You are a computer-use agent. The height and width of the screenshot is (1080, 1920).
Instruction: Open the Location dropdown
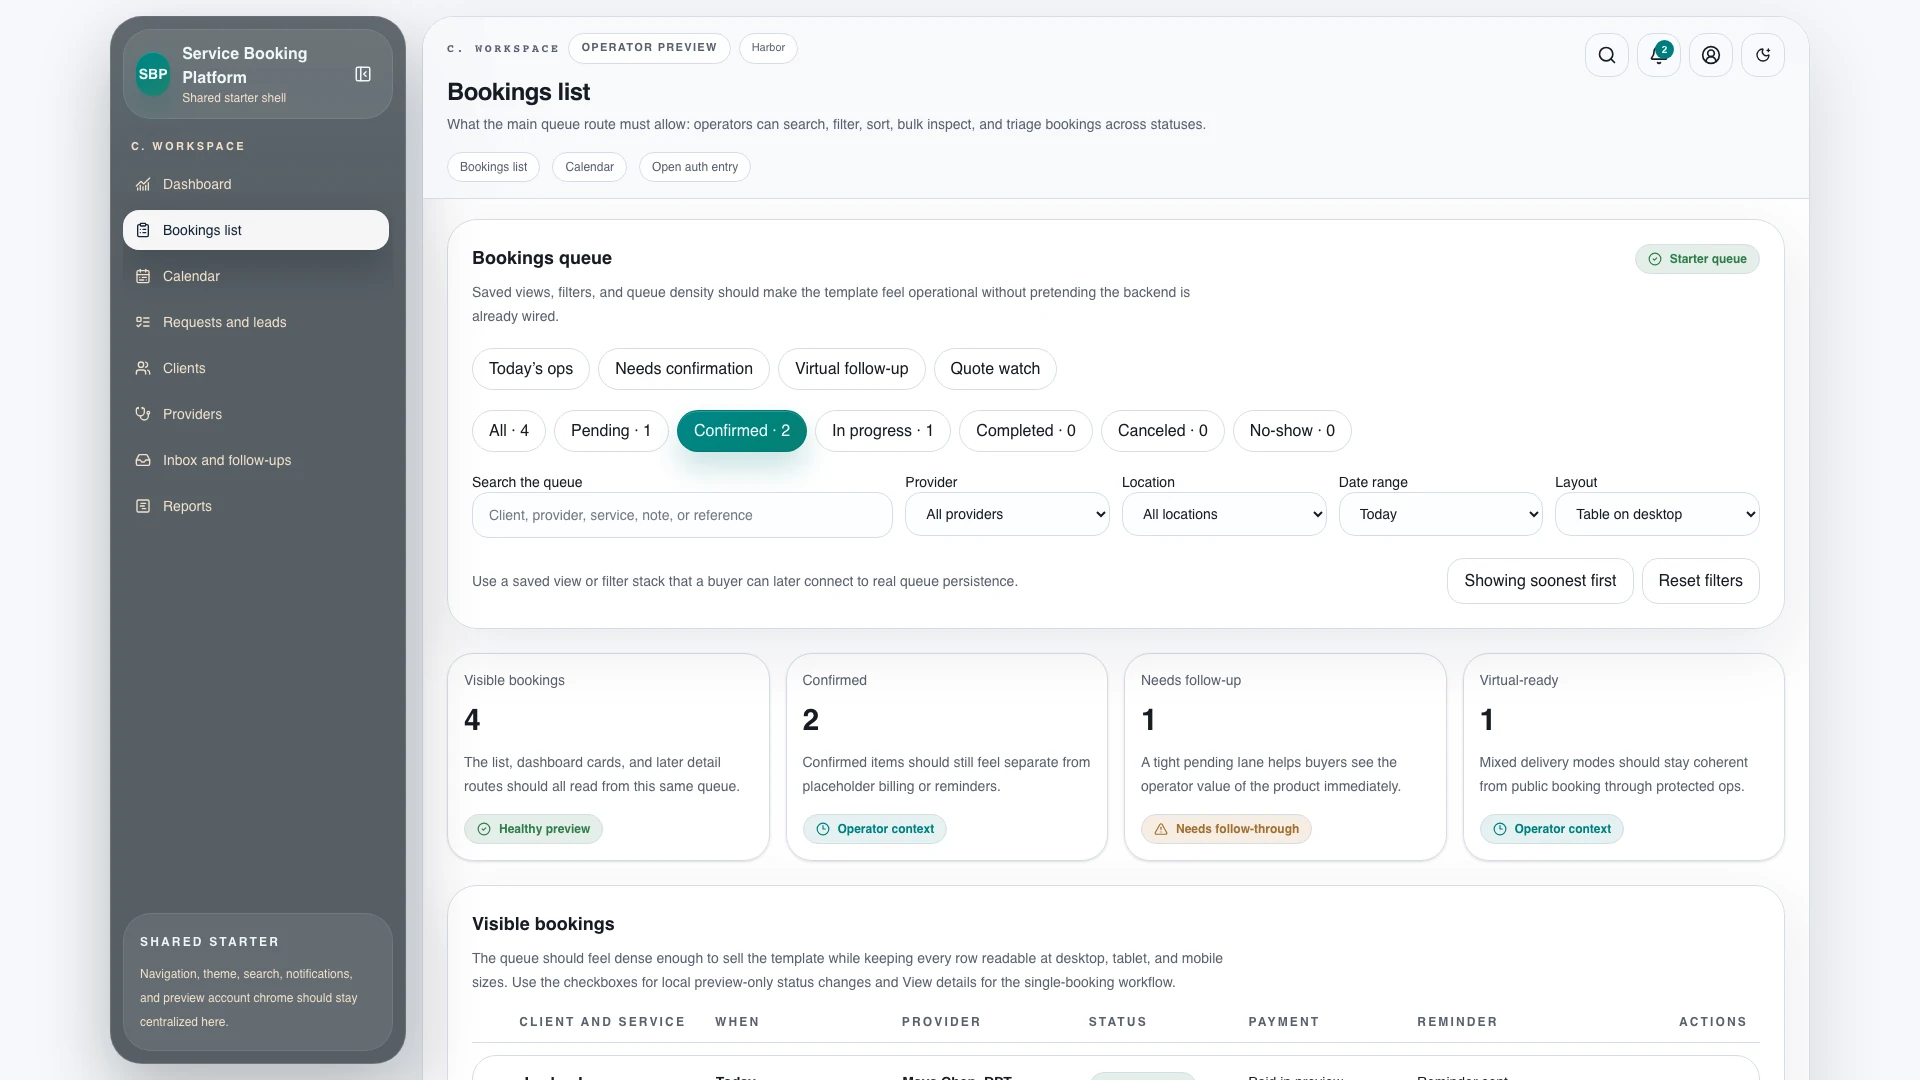coord(1224,514)
